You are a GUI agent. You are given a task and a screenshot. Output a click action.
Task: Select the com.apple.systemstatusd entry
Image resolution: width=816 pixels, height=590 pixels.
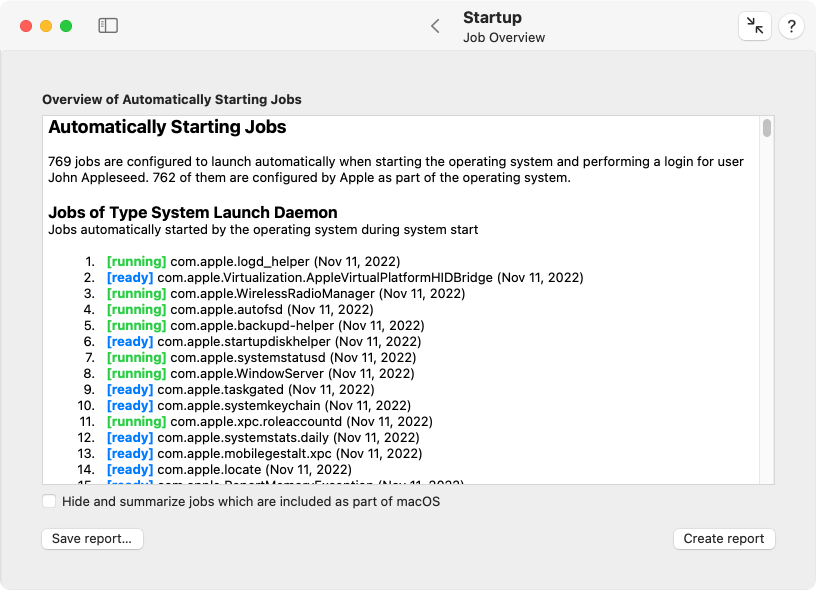coord(261,357)
